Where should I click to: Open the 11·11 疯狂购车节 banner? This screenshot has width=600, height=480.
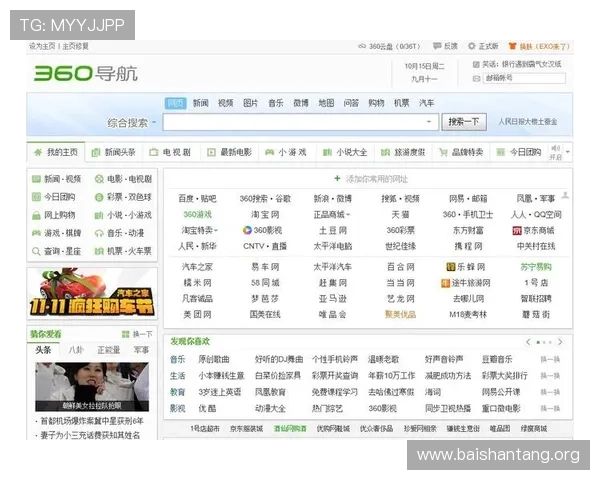coord(92,293)
